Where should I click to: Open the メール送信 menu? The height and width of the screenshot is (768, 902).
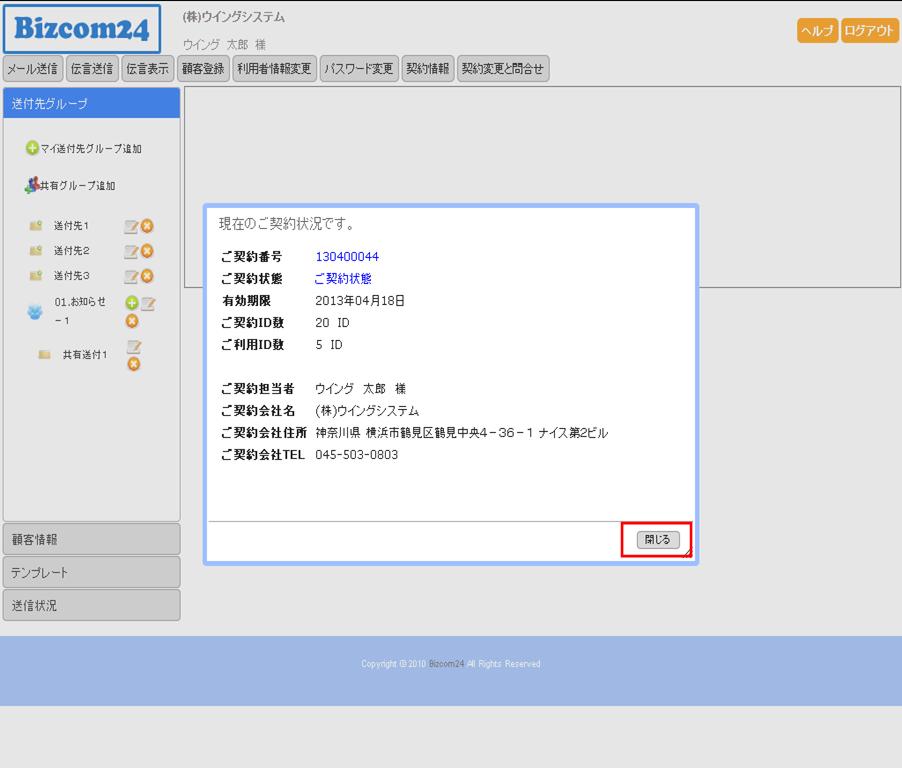tap(32, 69)
